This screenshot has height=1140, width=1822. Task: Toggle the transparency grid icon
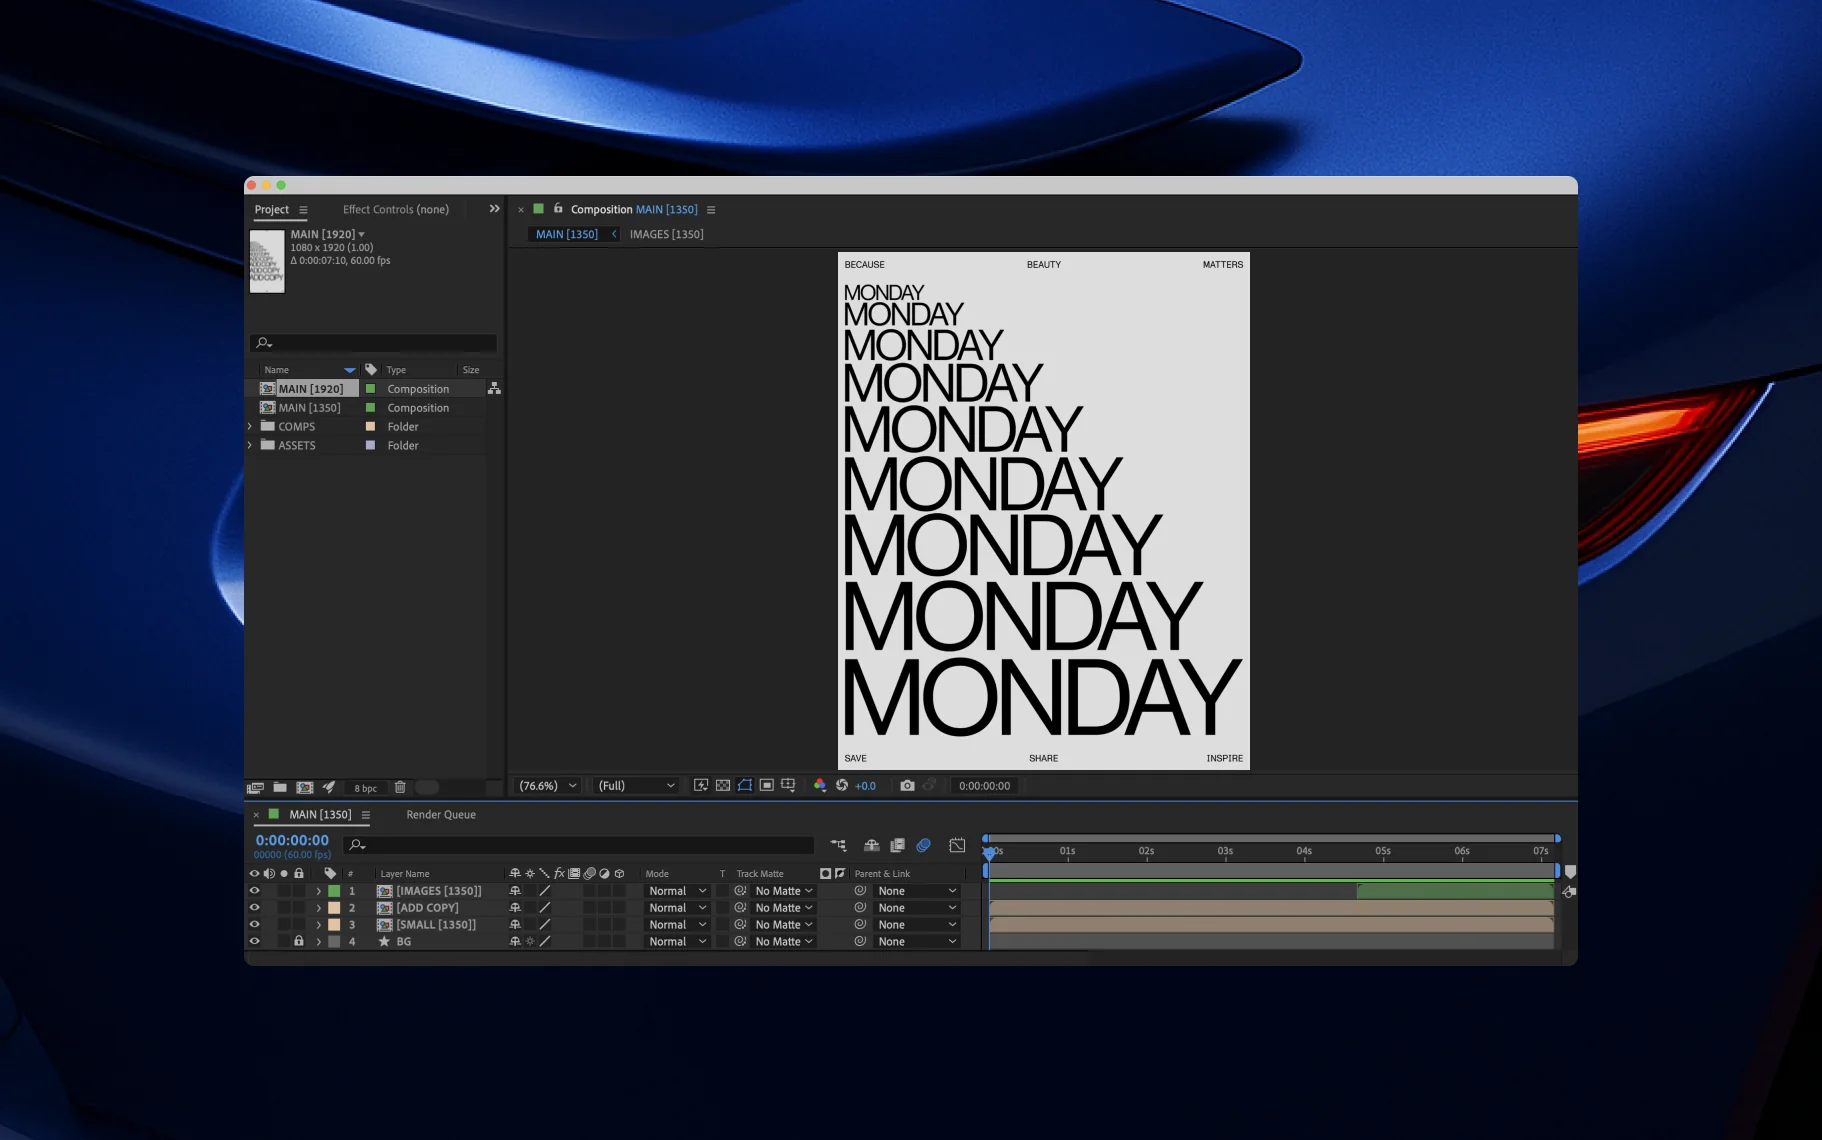tap(723, 786)
